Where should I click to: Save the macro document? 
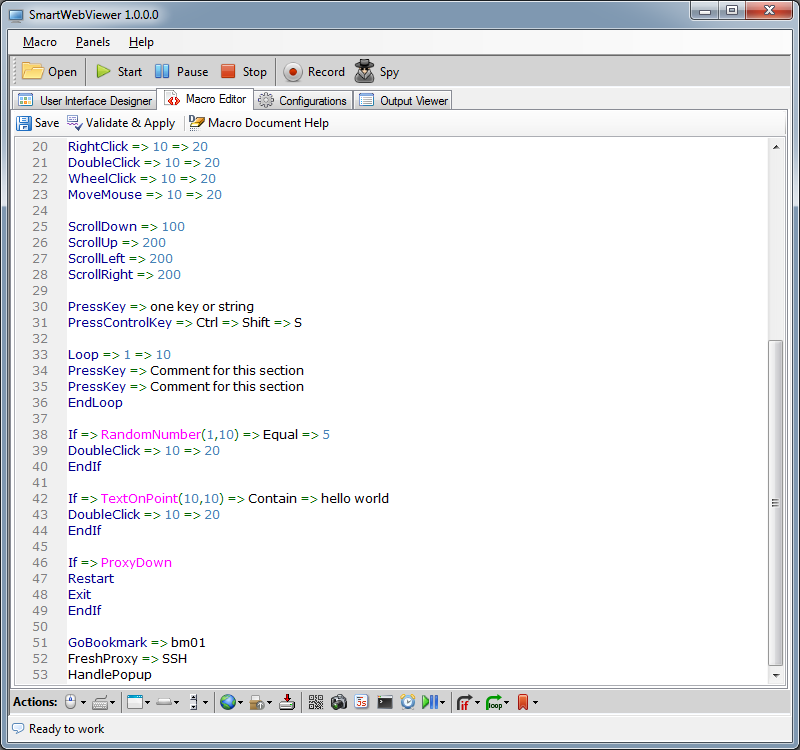point(38,123)
